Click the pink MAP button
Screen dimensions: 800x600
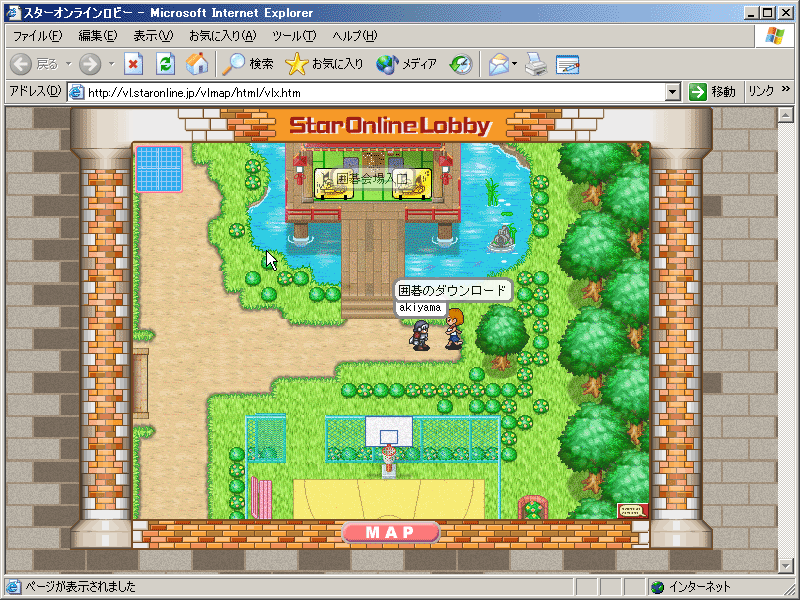(x=390, y=532)
